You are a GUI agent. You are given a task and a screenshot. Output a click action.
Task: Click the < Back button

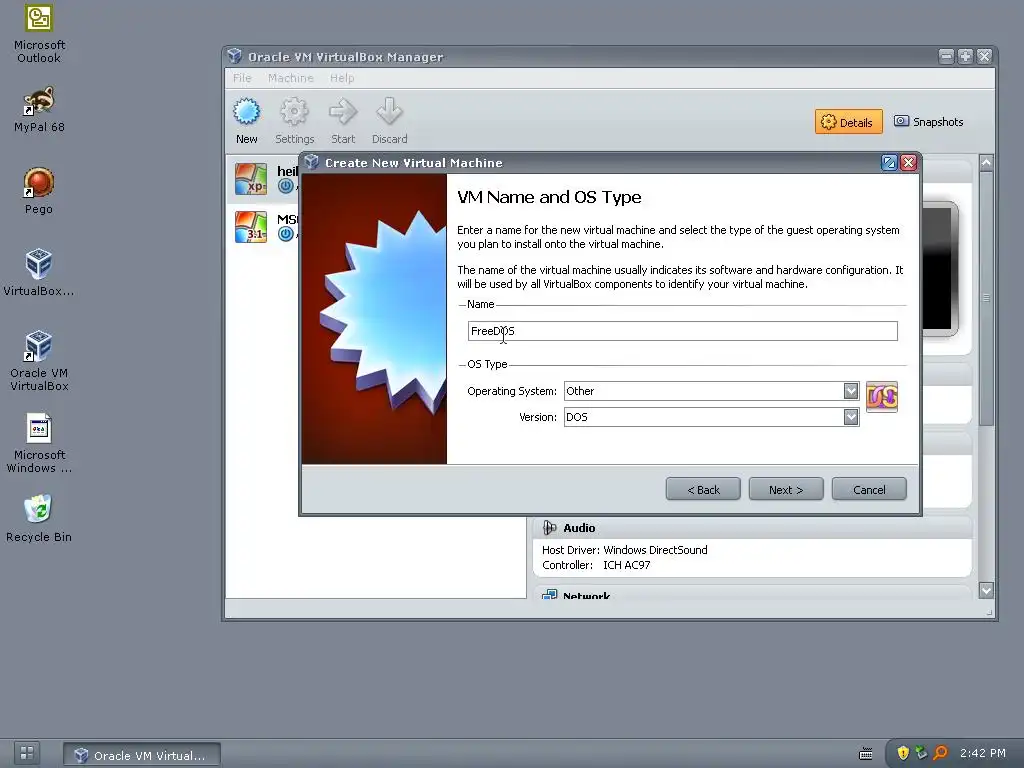click(x=703, y=489)
